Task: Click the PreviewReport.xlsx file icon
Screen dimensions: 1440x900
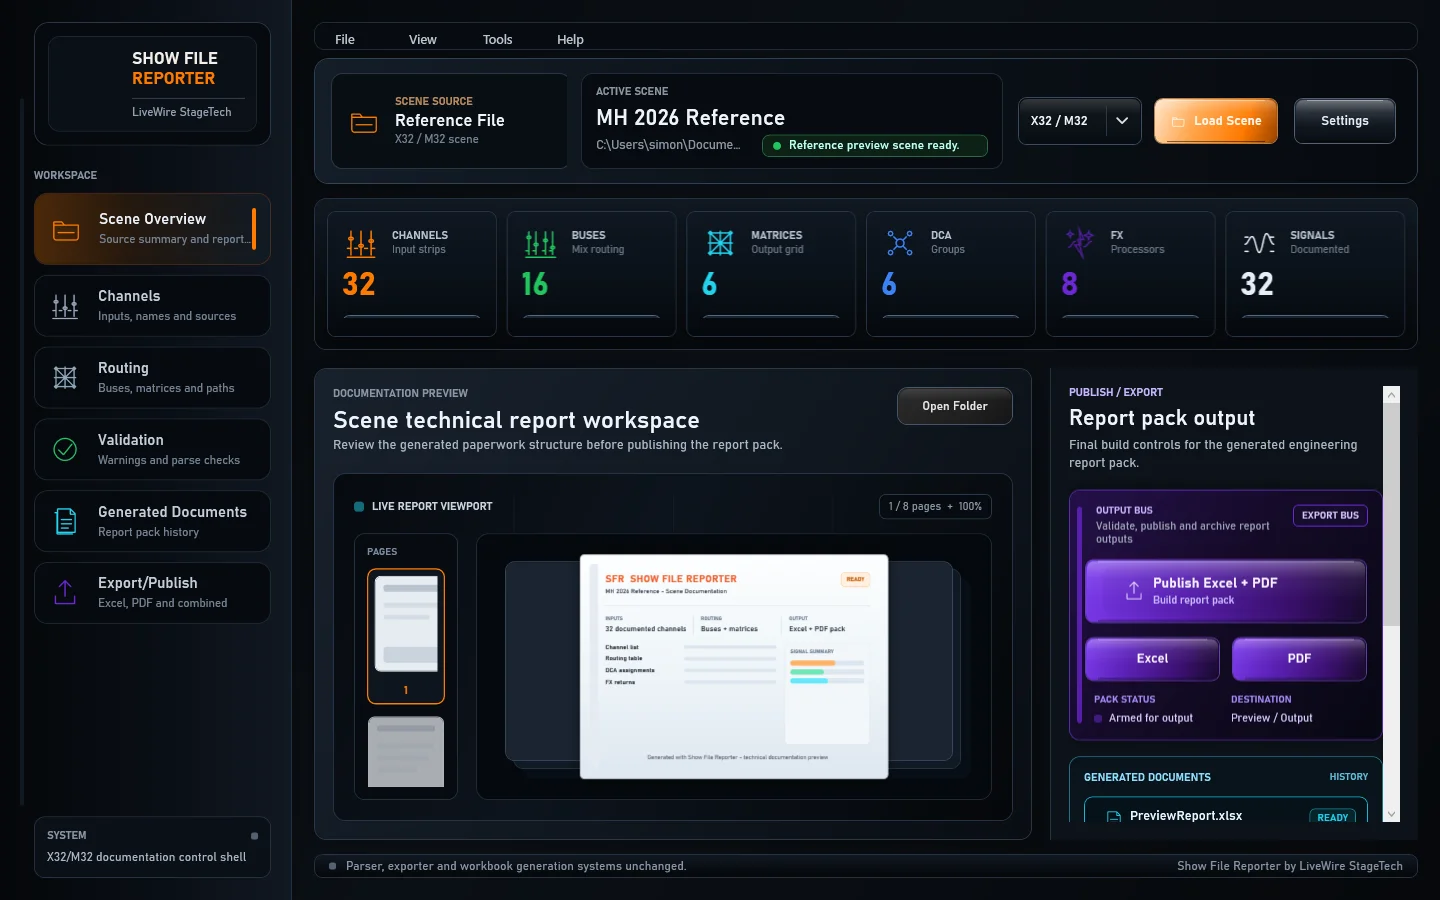Action: pyautogui.click(x=1114, y=817)
